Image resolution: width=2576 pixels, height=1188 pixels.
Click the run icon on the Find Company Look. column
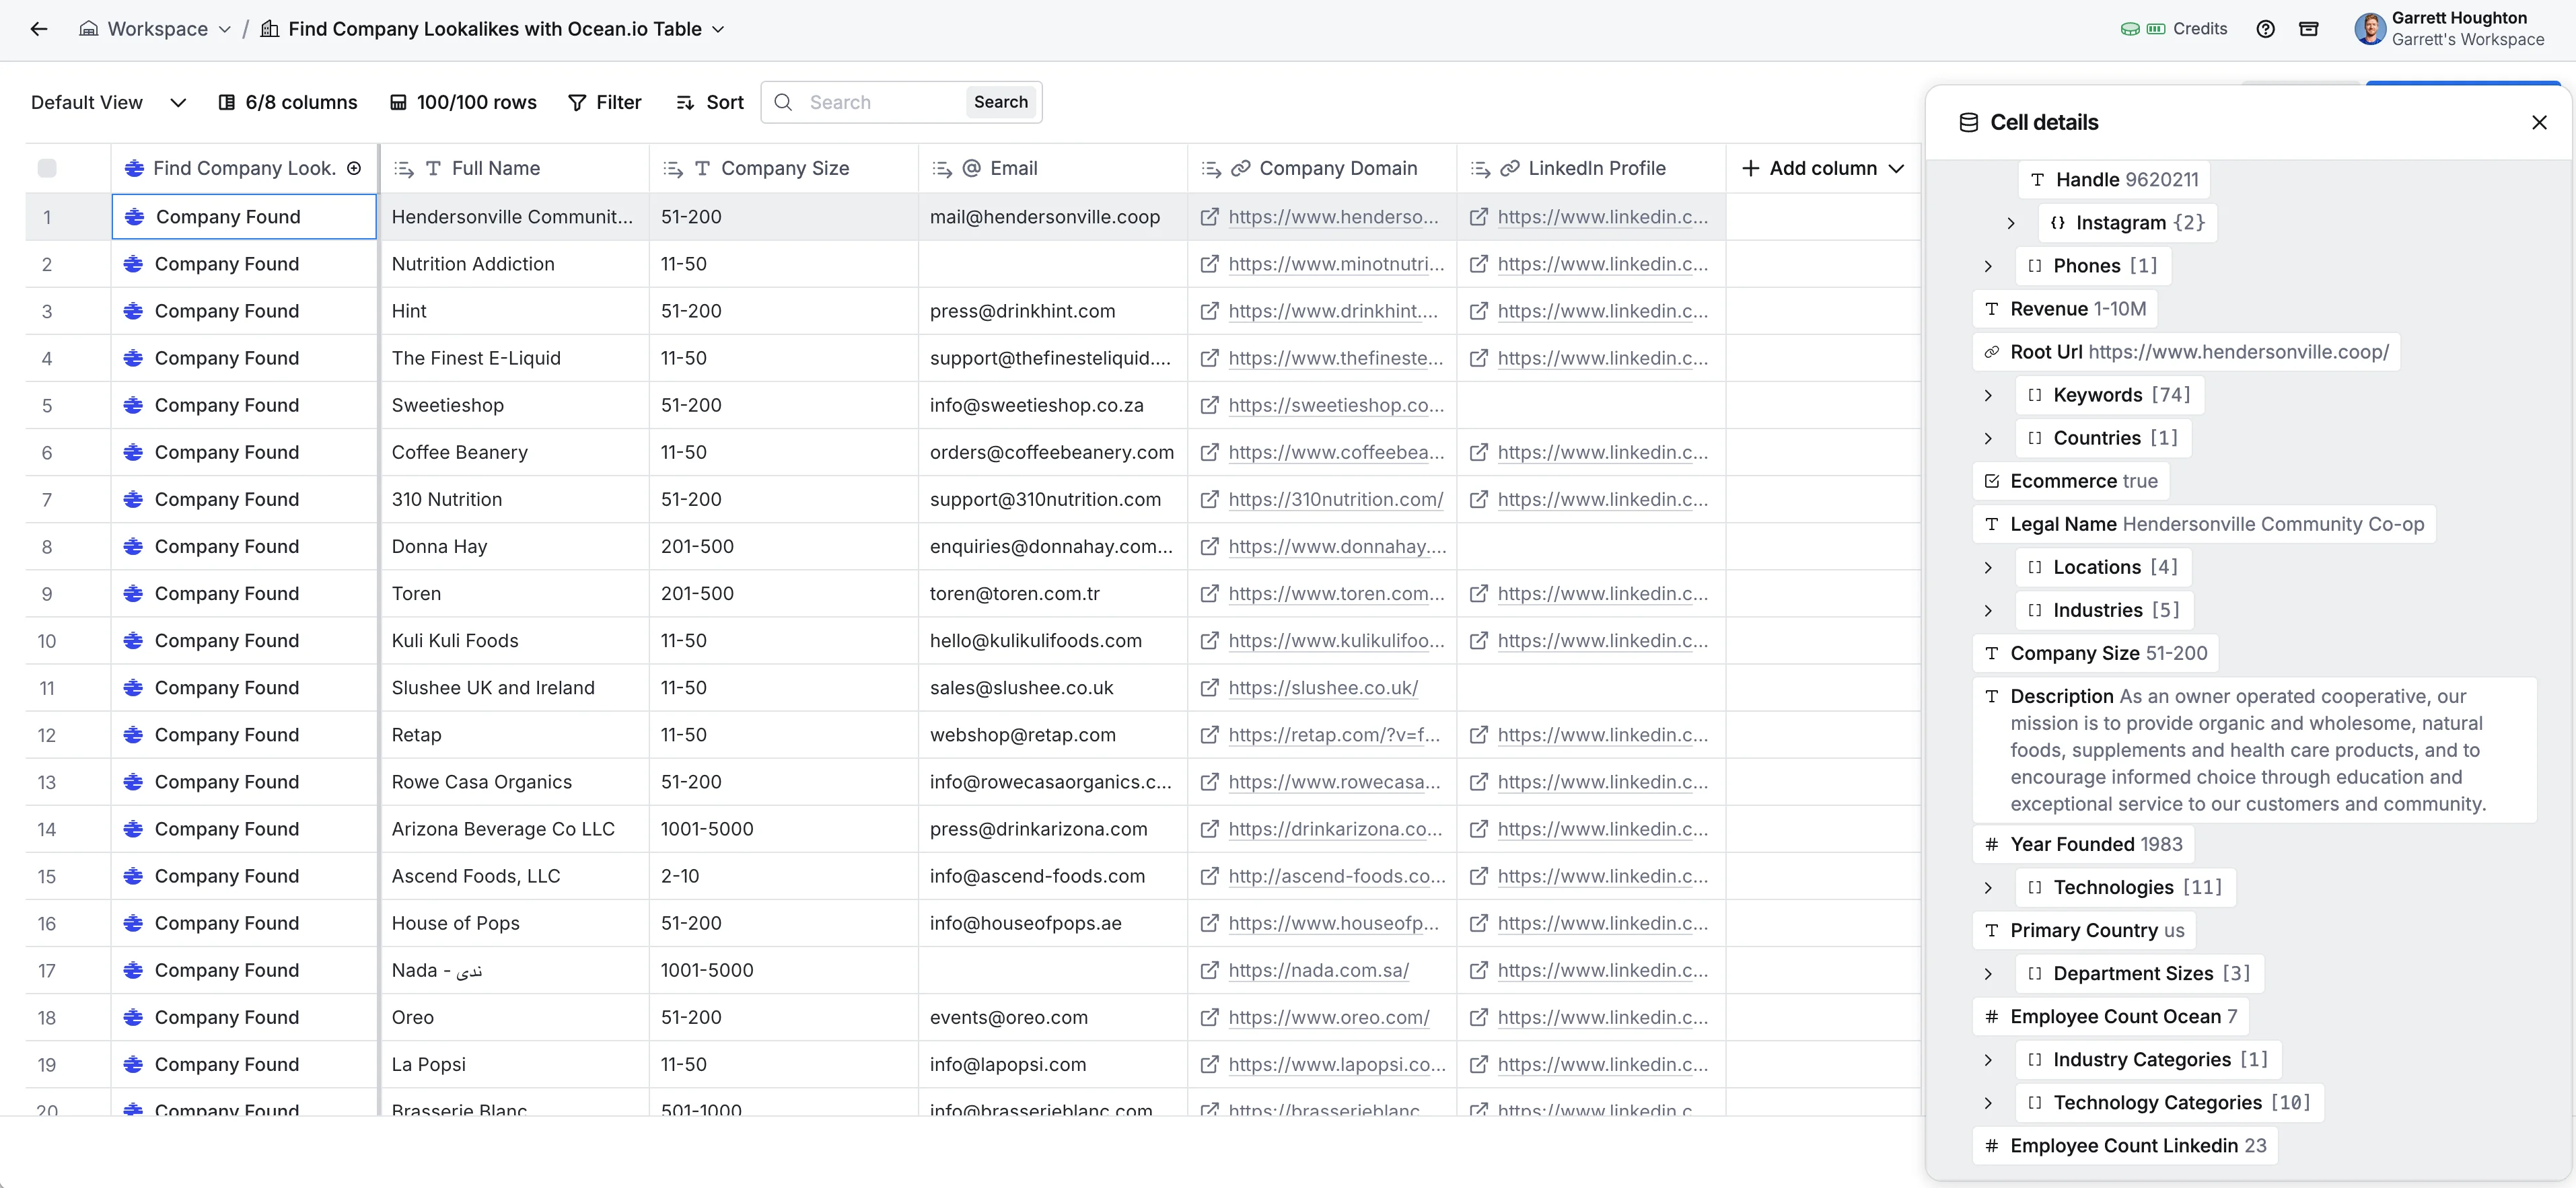354,168
